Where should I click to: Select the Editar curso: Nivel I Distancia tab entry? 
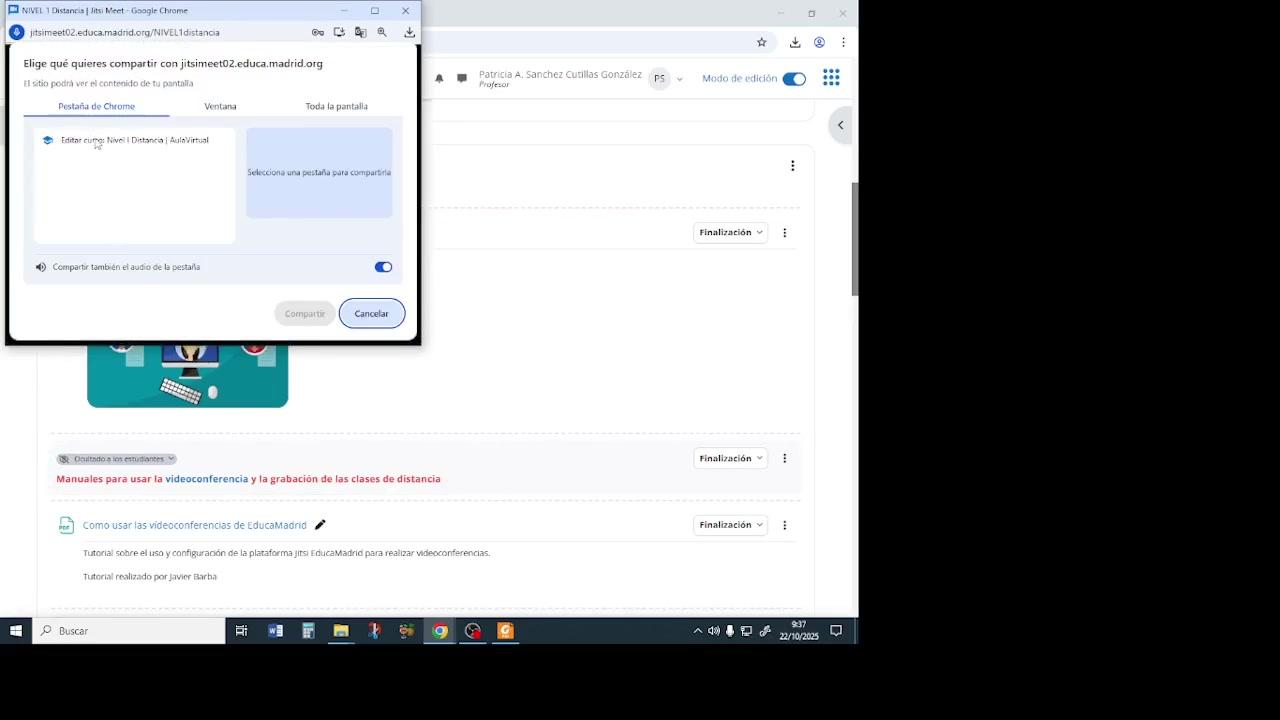pos(134,140)
